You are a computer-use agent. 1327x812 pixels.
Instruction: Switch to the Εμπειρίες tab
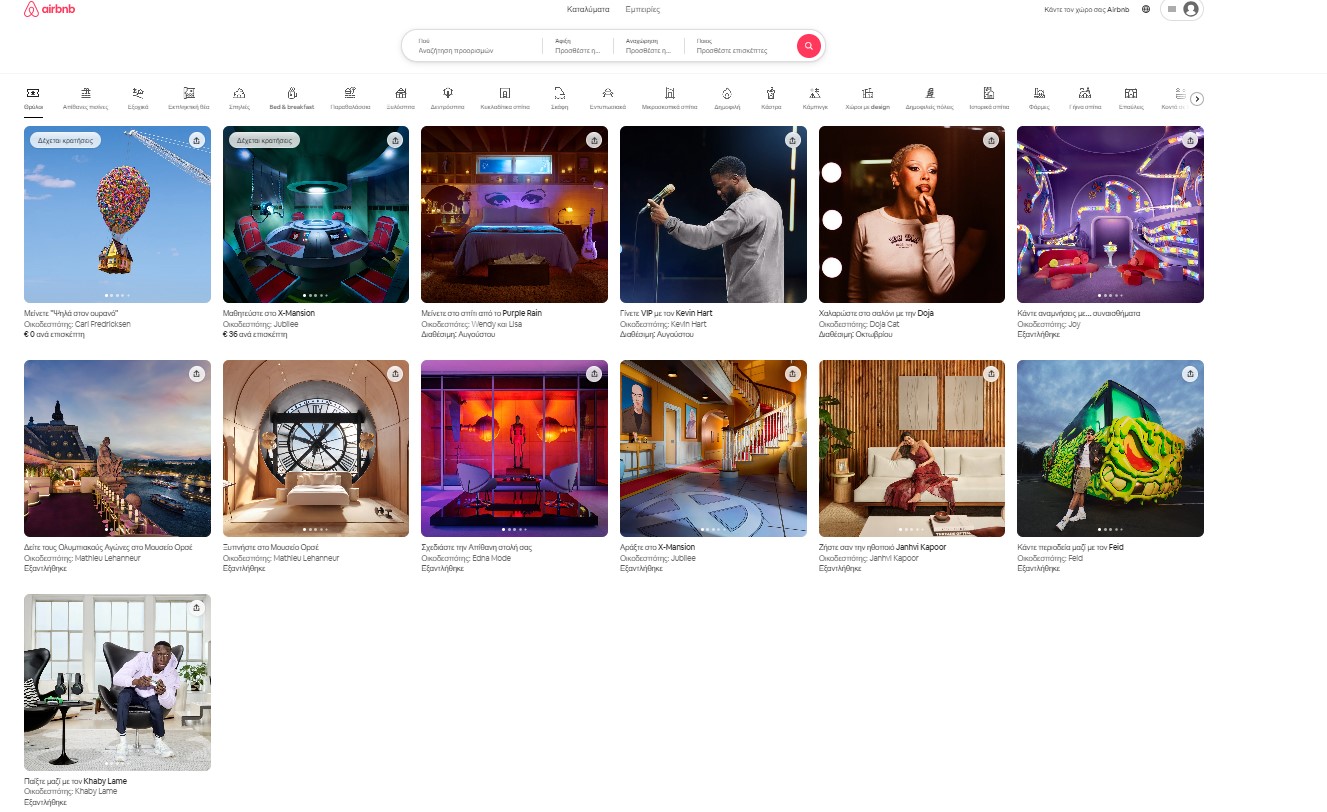click(x=642, y=9)
